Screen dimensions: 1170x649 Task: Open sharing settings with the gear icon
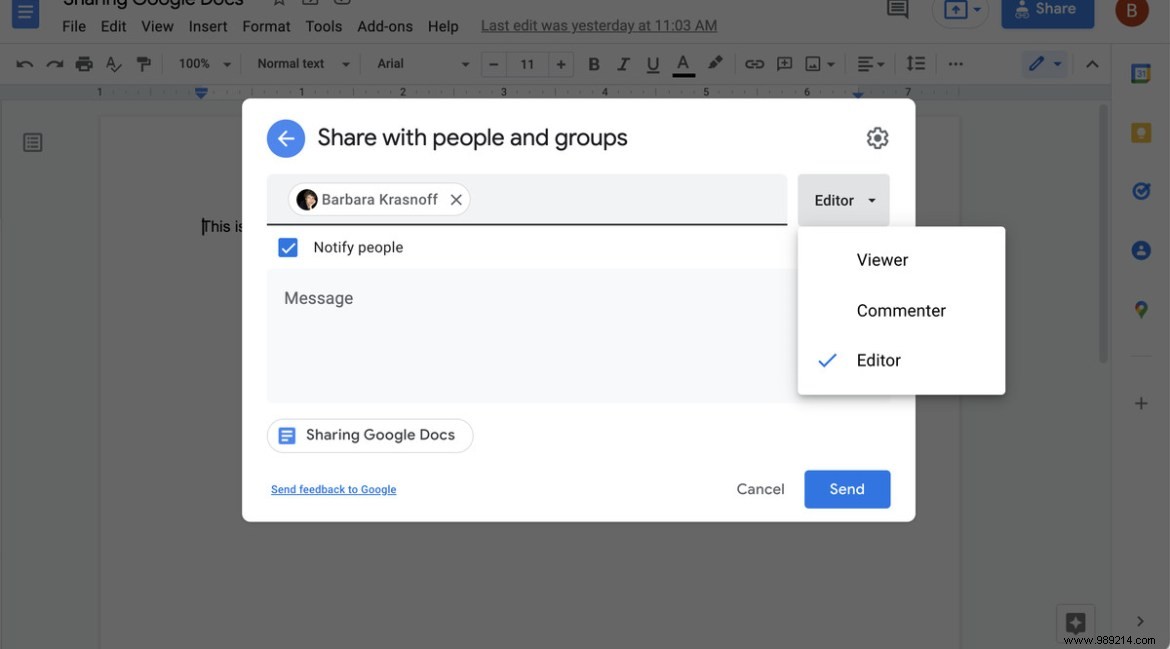pyautogui.click(x=877, y=138)
